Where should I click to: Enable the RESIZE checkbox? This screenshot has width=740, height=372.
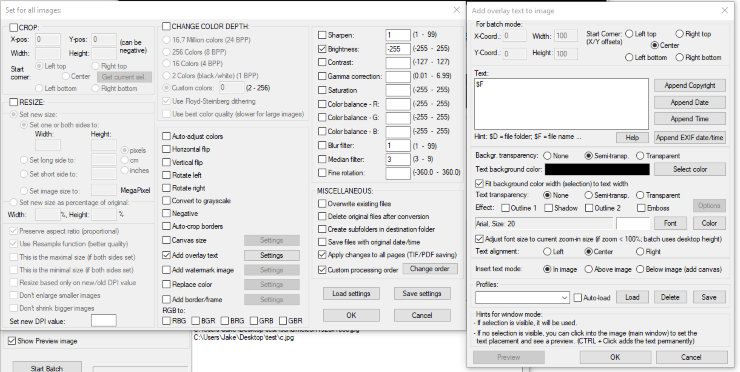[14, 102]
